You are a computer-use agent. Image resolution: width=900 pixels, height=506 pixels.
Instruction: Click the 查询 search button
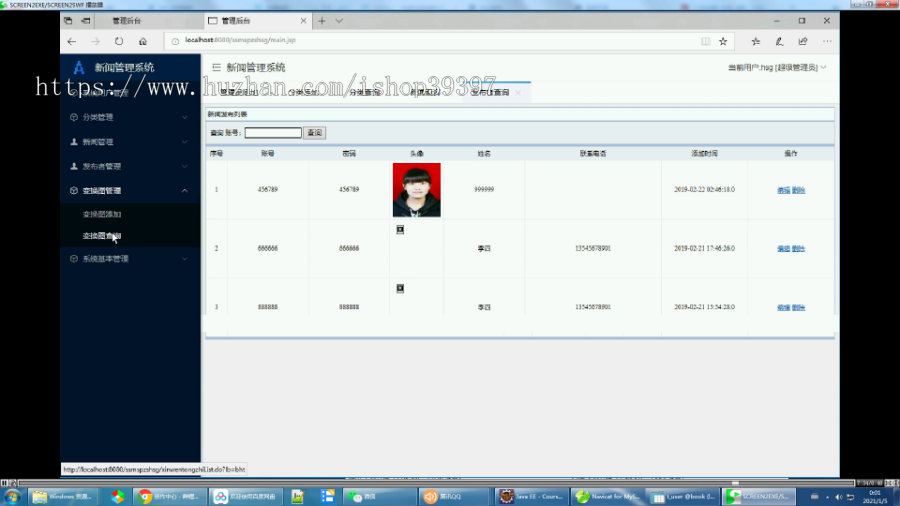[x=315, y=133]
